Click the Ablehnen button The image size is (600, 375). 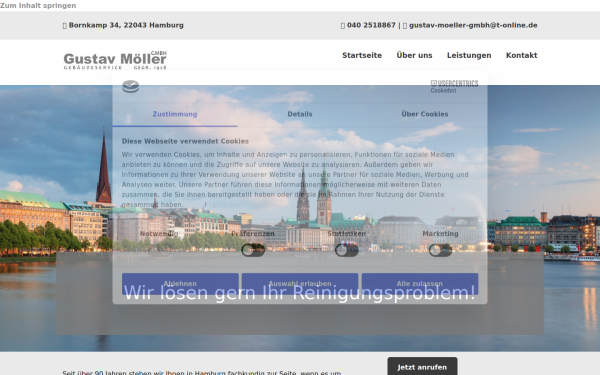click(180, 284)
